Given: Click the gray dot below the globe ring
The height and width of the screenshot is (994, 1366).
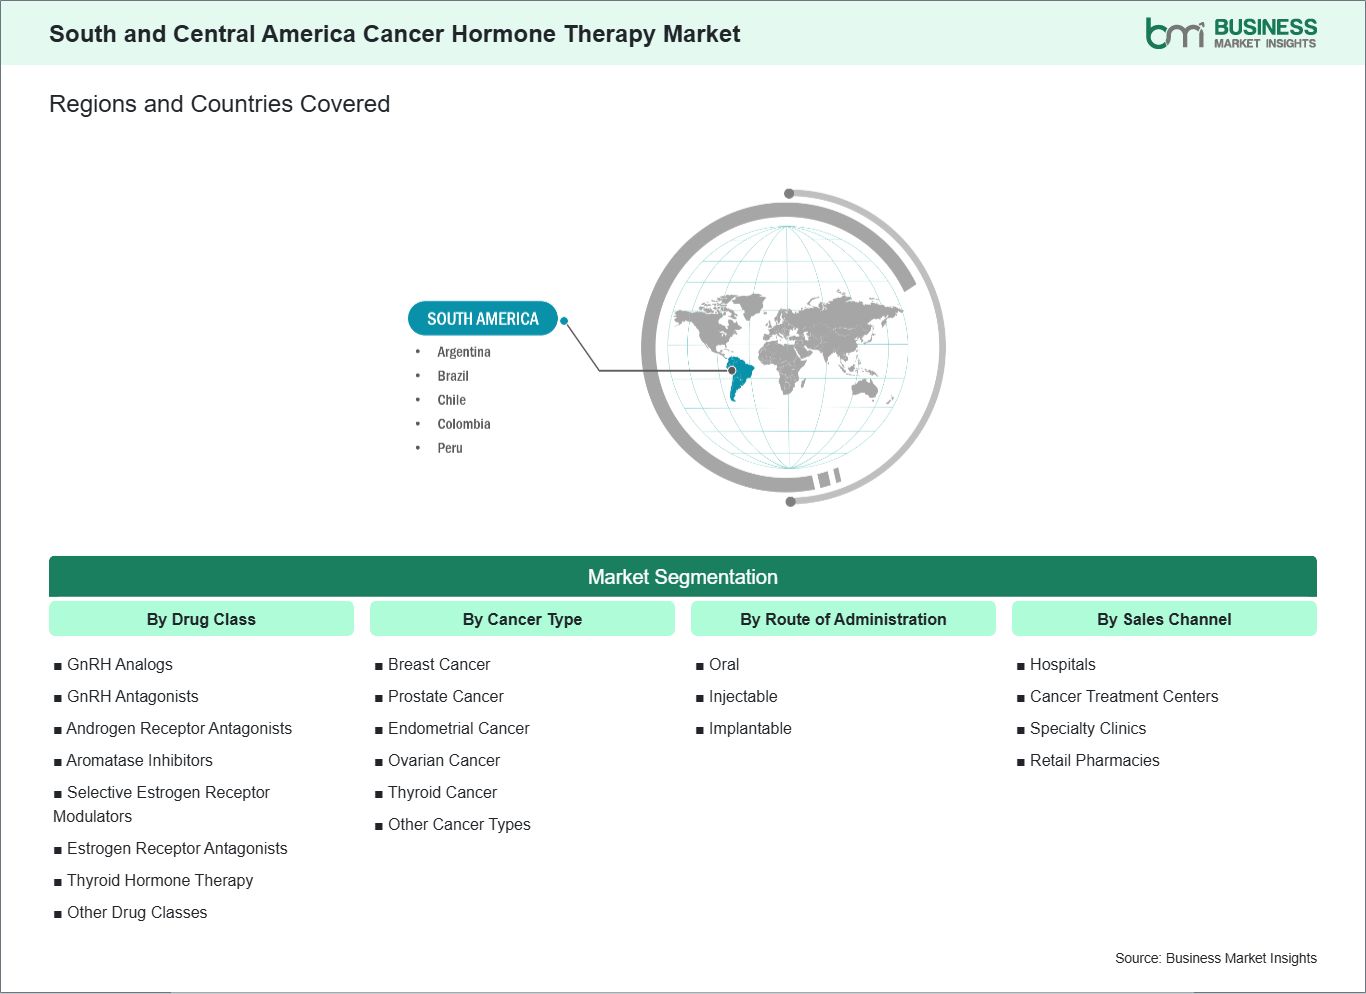Looking at the screenshot, I should pos(790,501).
